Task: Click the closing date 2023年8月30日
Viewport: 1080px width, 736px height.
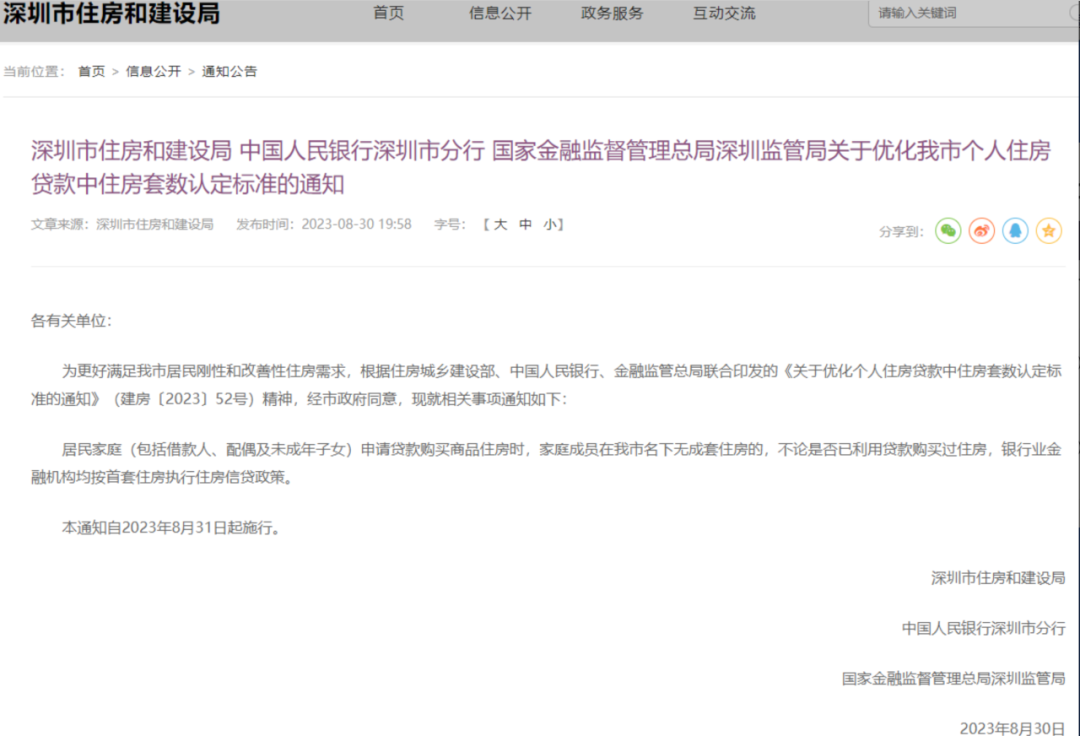Action: [x=1012, y=728]
